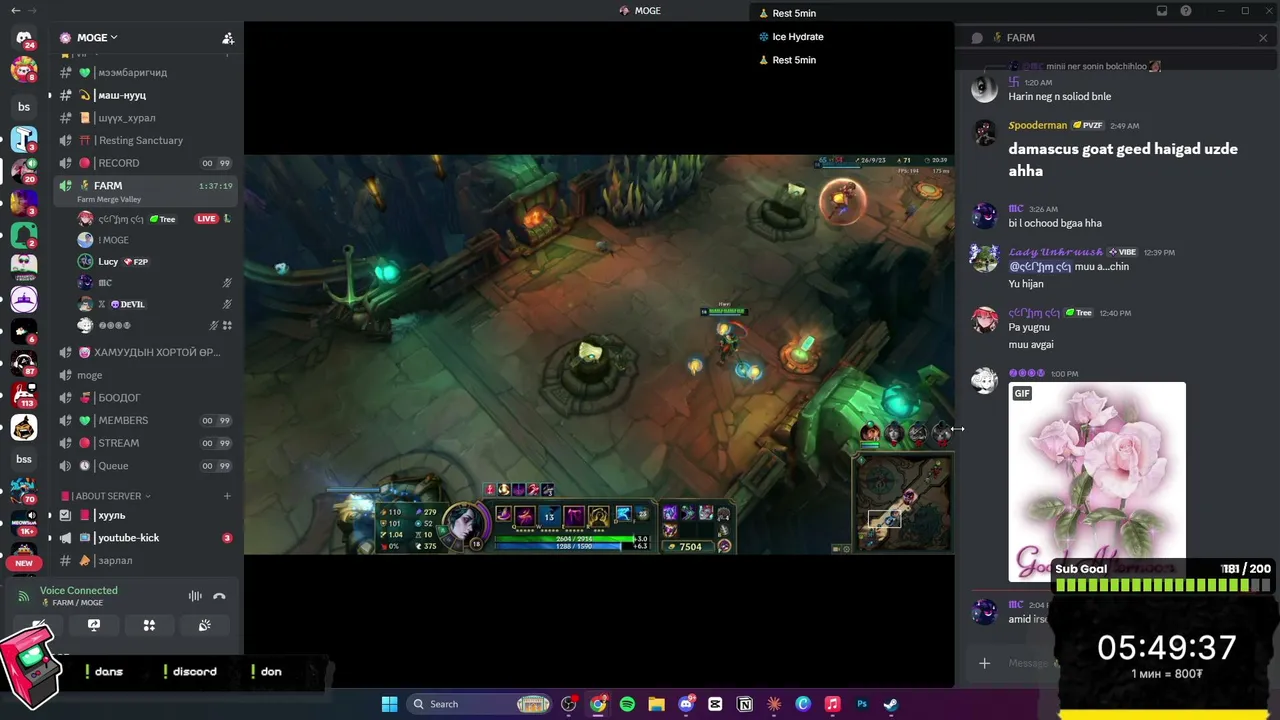Click the 'Ice Hydrate' overlay entry
Screen dimensions: 1280x720
pyautogui.click(x=791, y=37)
